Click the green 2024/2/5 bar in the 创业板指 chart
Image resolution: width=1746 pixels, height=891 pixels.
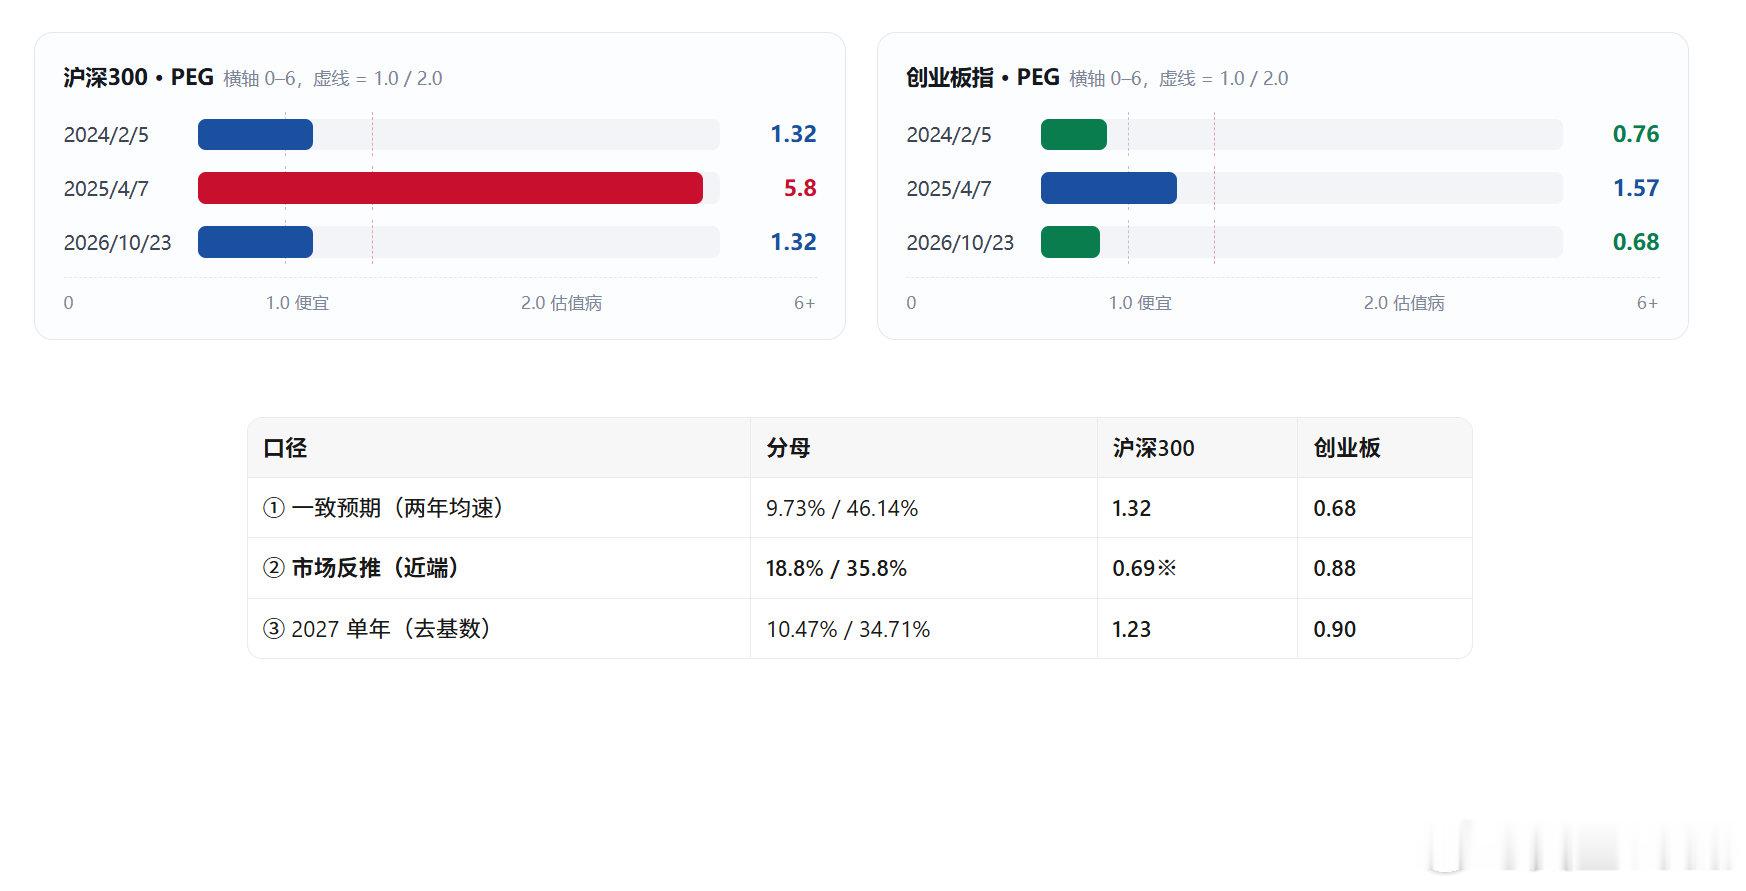(x=1074, y=134)
